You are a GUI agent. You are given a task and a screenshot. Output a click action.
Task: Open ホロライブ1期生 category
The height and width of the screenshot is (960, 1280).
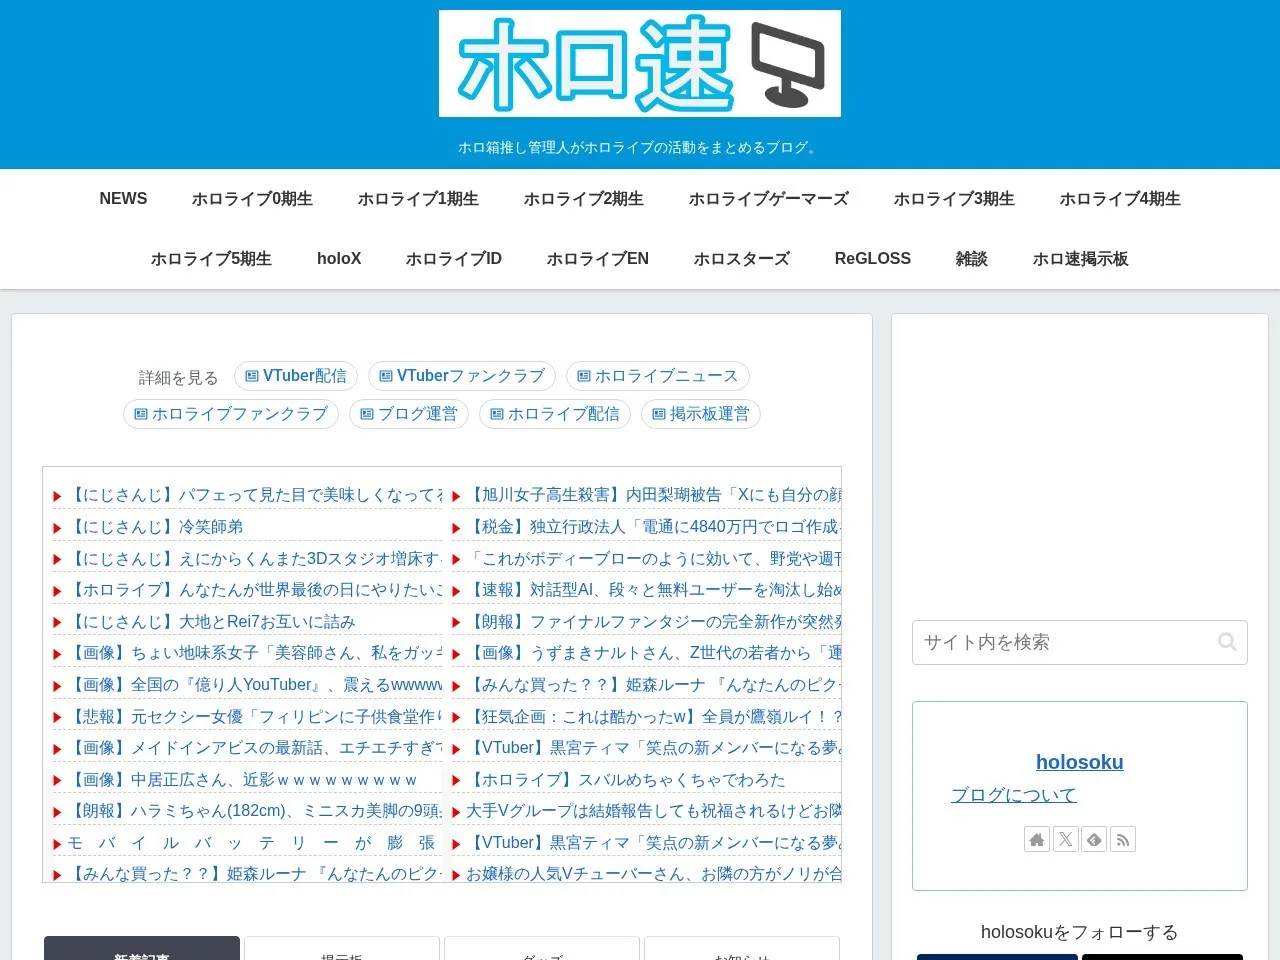pyautogui.click(x=418, y=199)
